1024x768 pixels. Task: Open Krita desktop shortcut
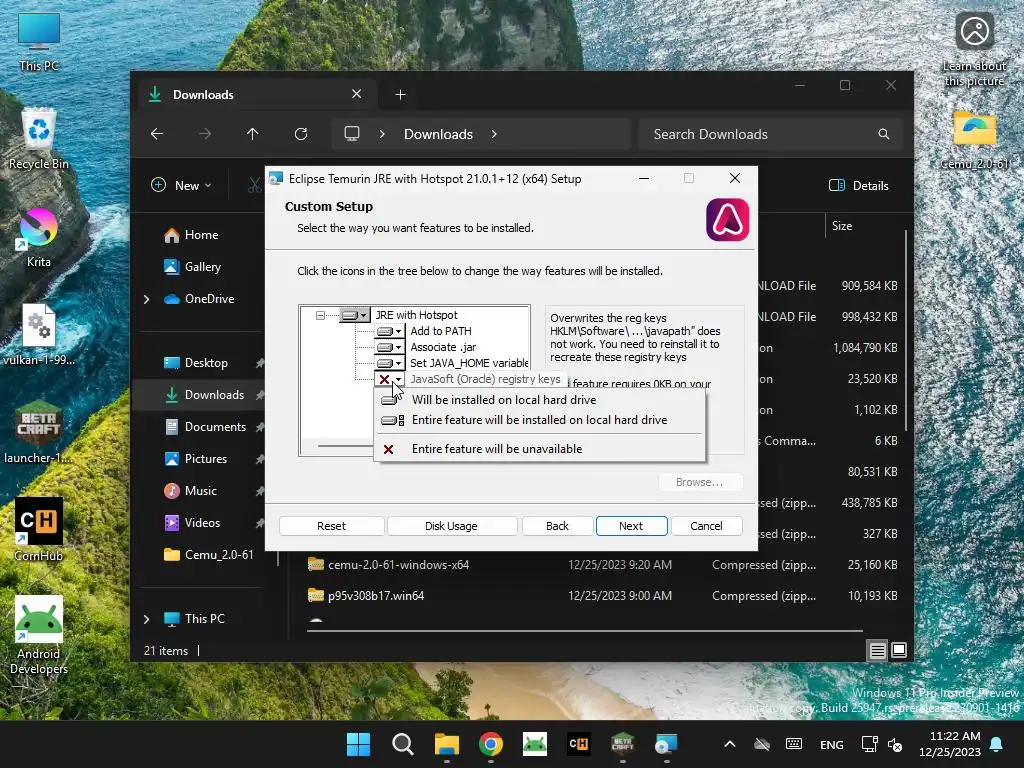[39, 237]
